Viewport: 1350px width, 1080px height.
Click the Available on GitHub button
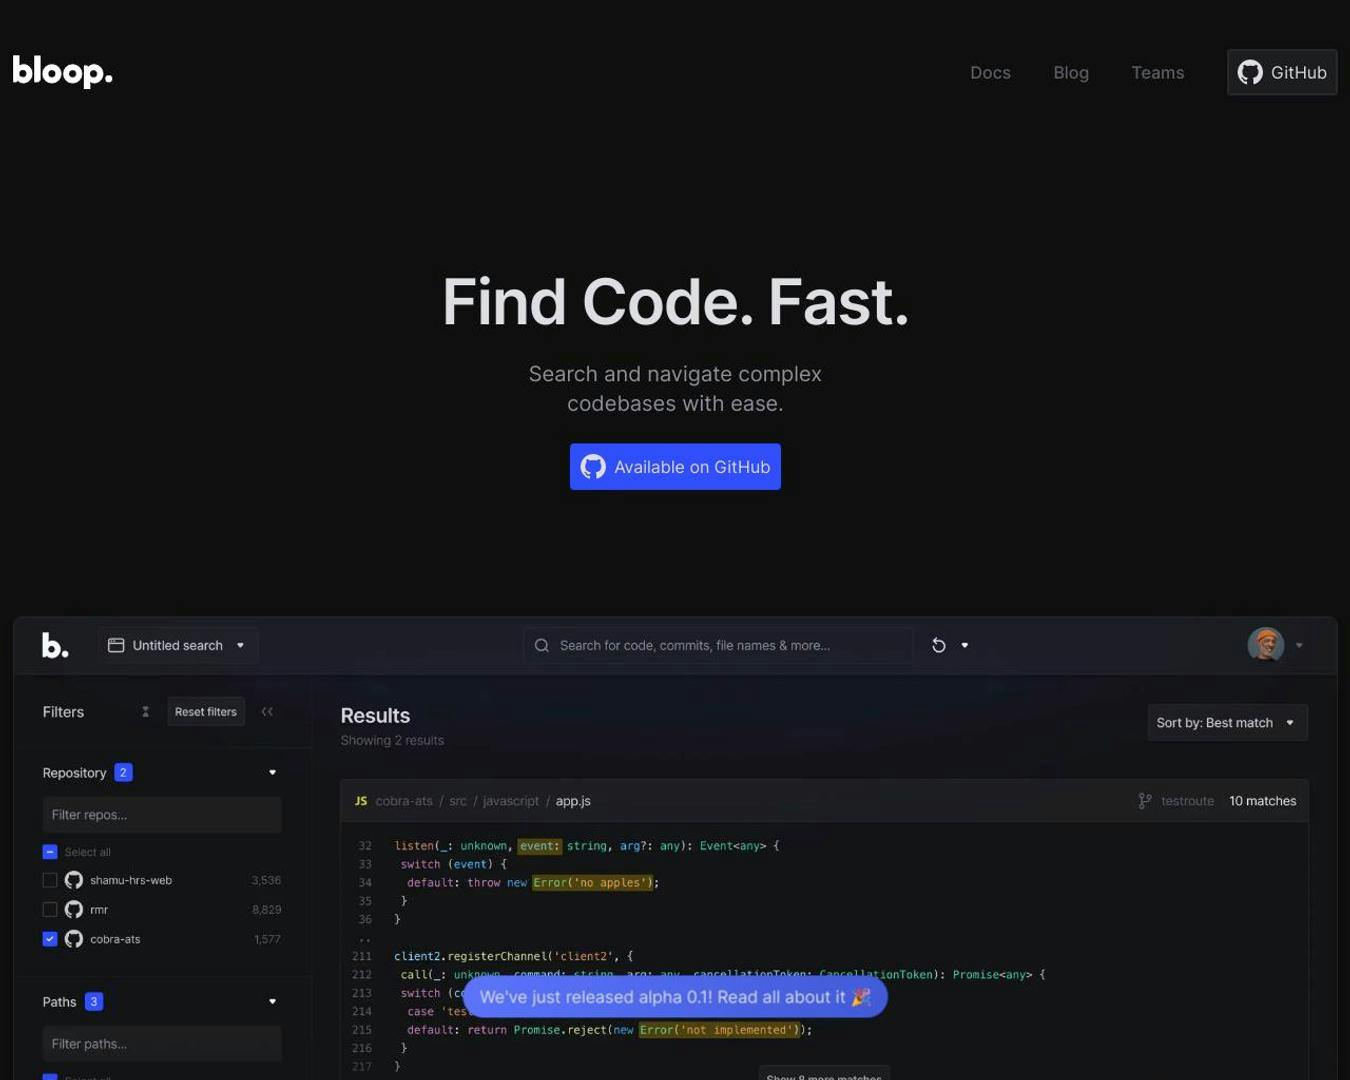(675, 466)
